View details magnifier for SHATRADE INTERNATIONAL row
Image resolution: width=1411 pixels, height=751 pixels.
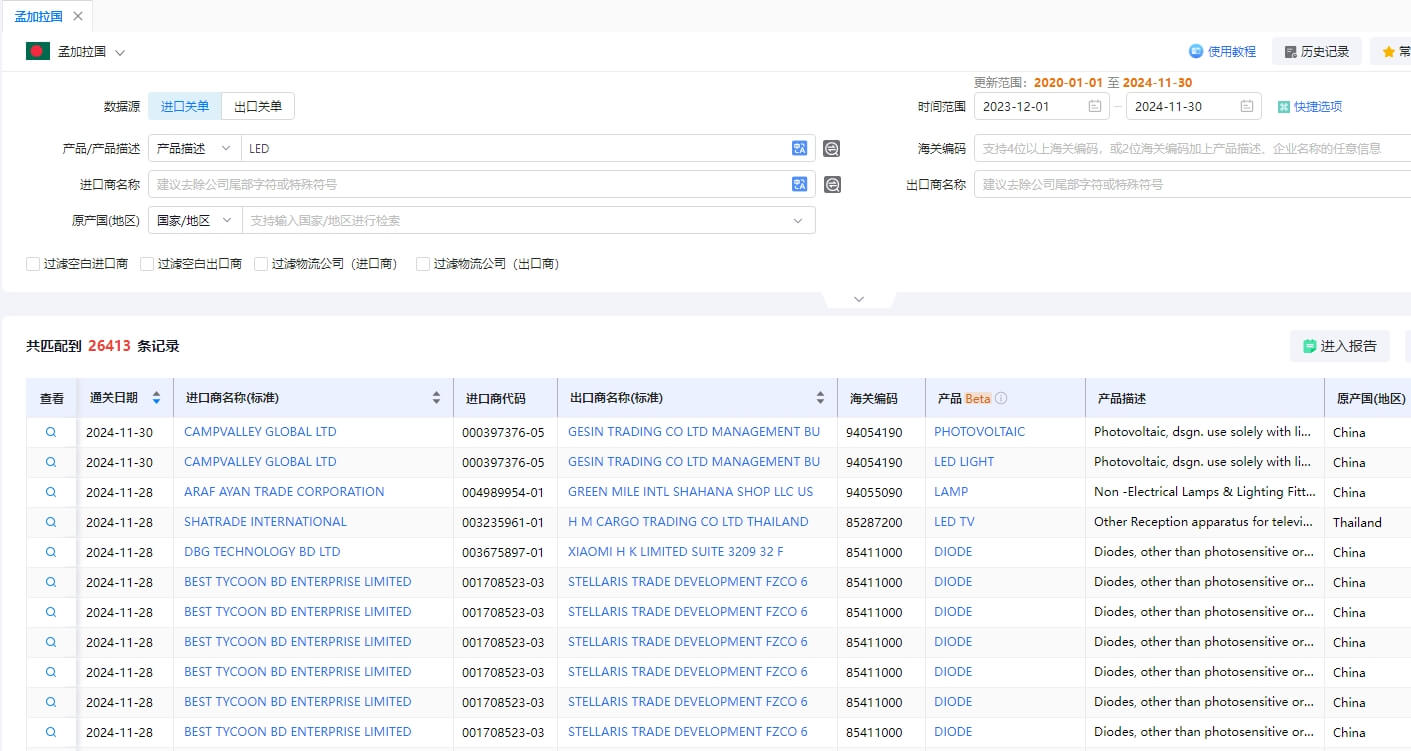click(x=51, y=522)
